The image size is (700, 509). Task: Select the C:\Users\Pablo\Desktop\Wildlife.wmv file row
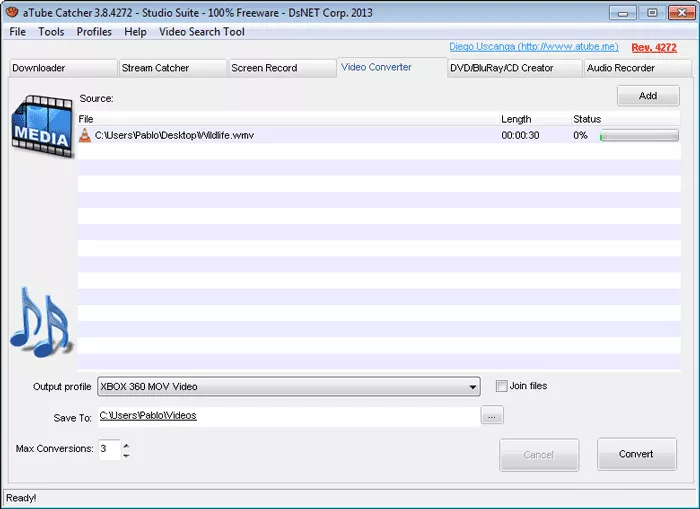click(379, 135)
